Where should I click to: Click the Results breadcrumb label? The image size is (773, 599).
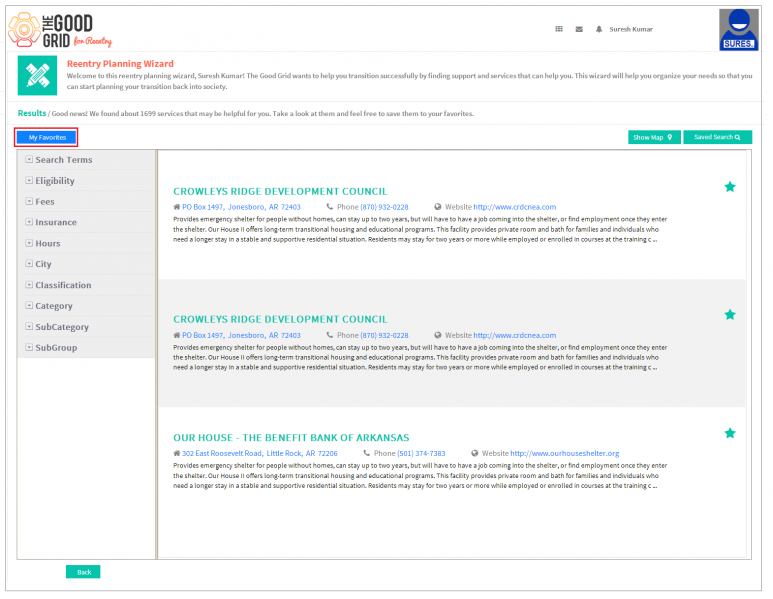[x=32, y=113]
